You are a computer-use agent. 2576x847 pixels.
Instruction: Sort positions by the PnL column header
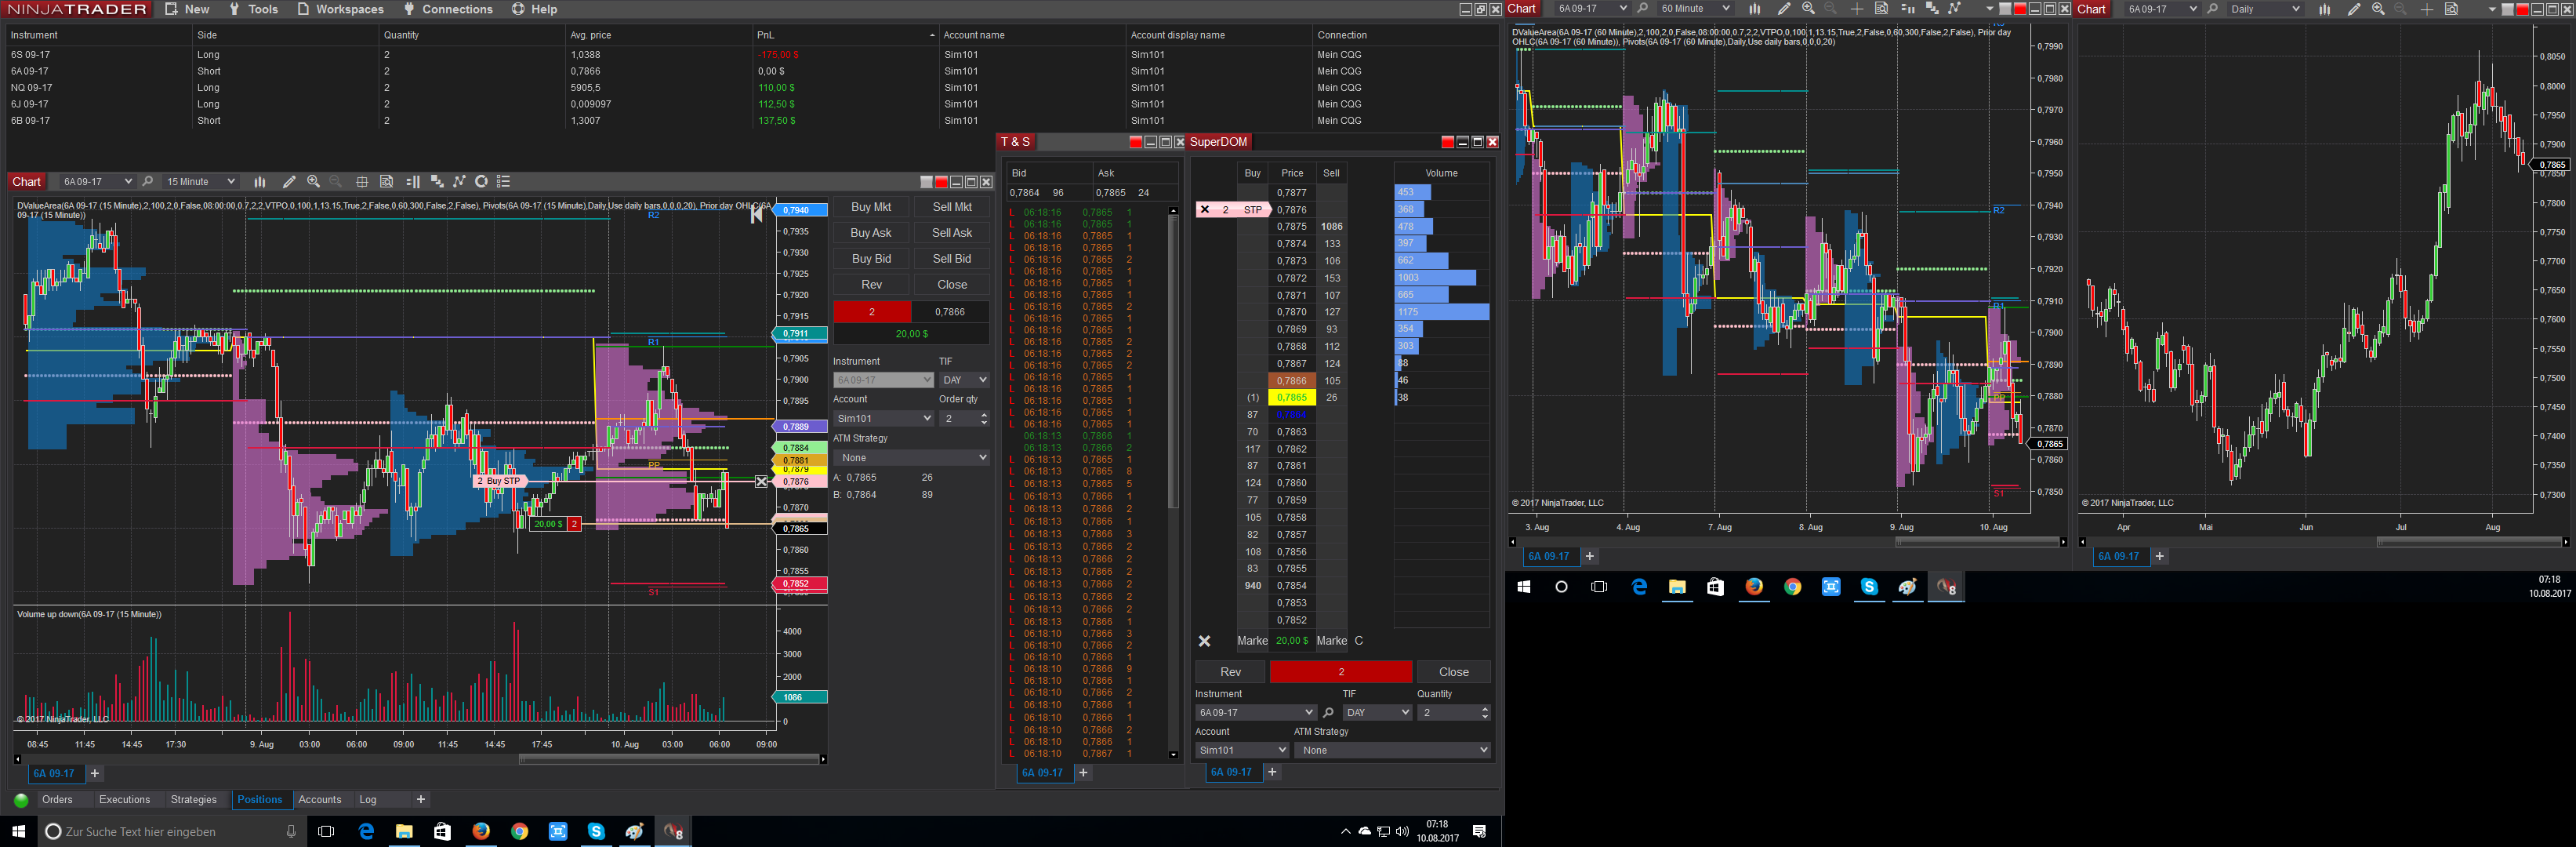pyautogui.click(x=844, y=35)
